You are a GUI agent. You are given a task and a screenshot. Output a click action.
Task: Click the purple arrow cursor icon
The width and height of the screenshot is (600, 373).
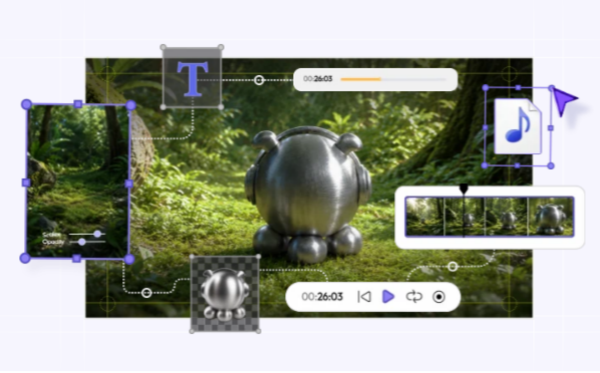[564, 100]
